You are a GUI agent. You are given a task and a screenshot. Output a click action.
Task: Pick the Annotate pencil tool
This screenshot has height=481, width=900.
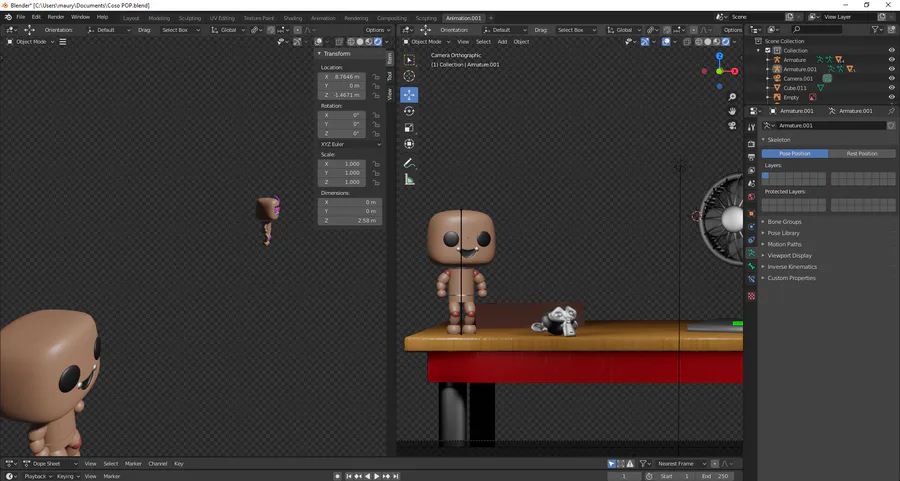[409, 164]
